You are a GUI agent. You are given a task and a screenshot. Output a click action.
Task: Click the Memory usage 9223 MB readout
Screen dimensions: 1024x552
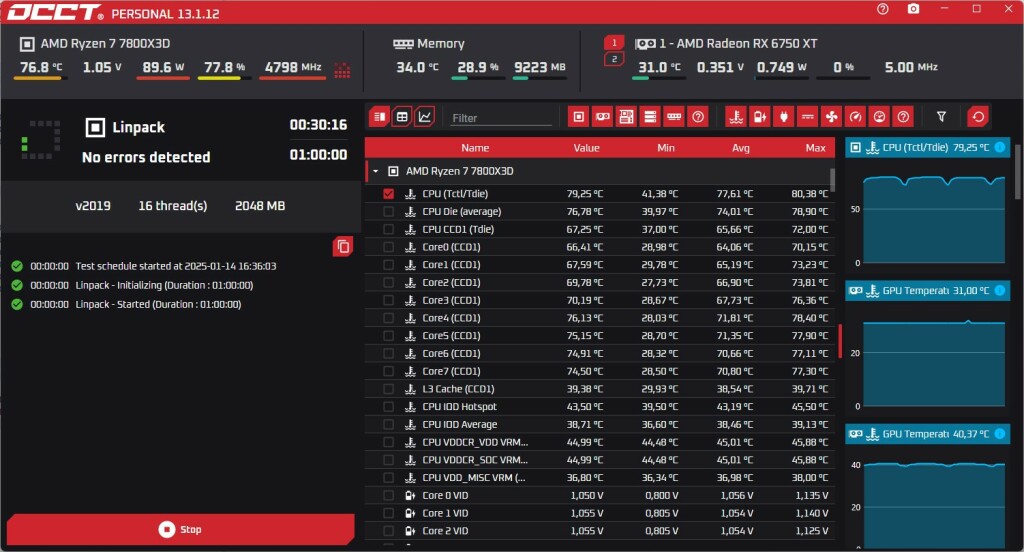[539, 67]
